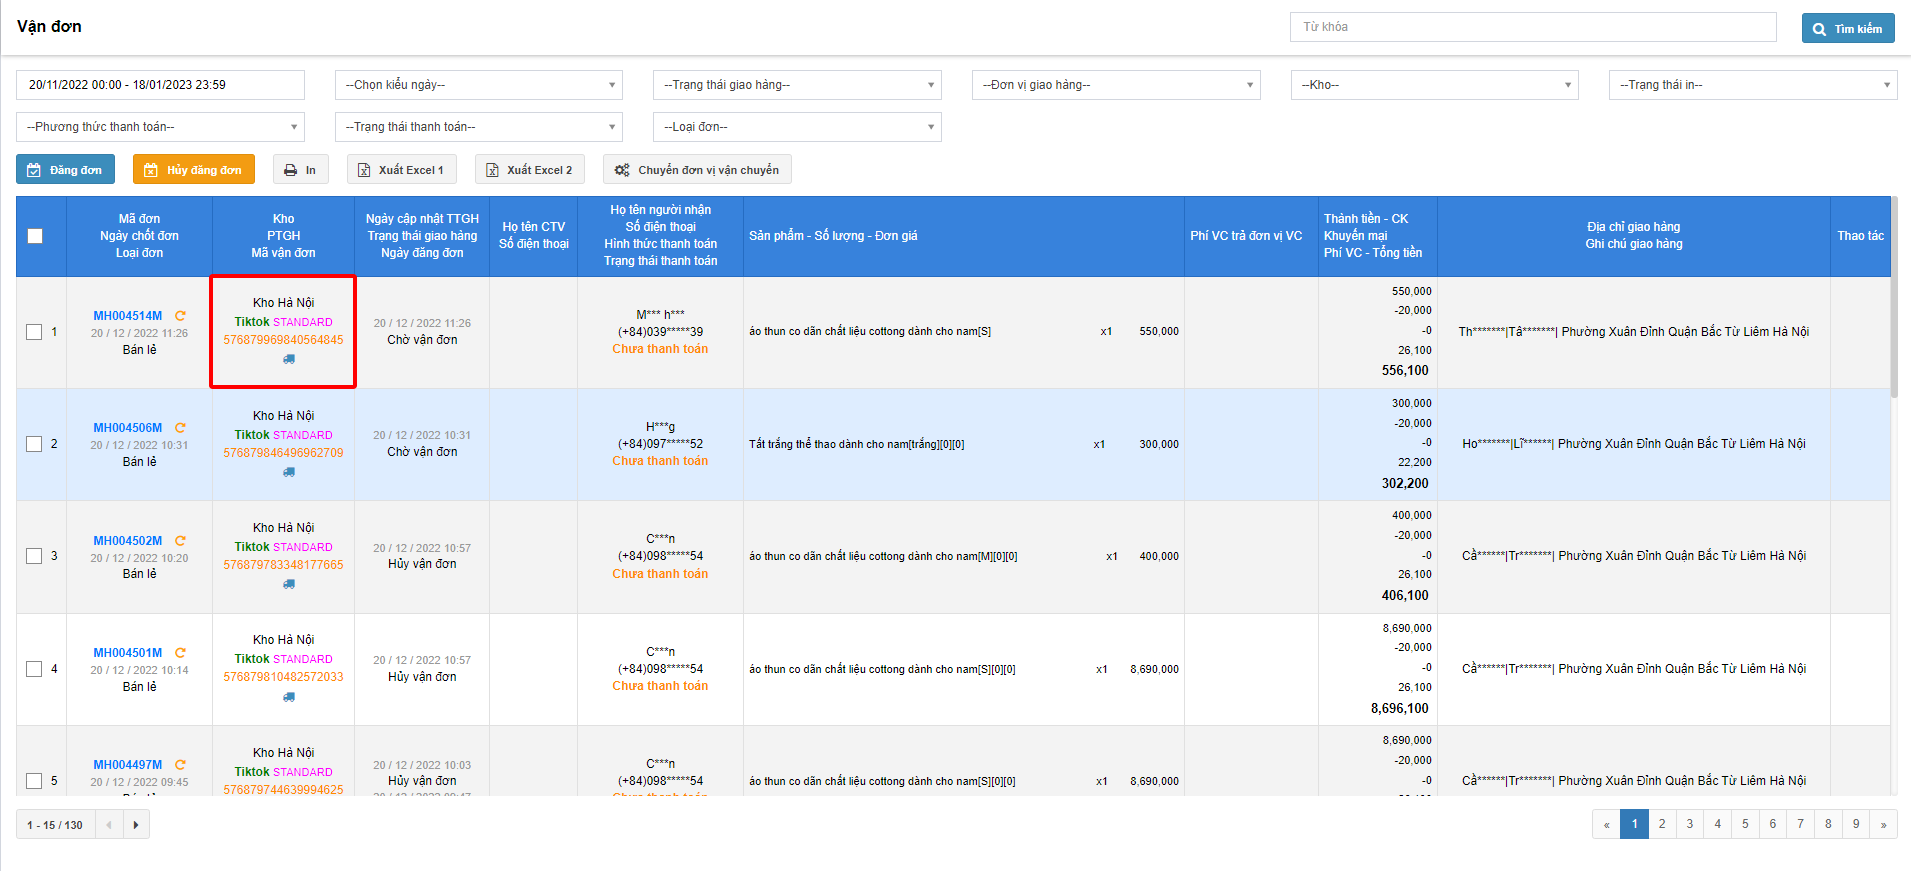Export with Xuất Excel 1 button

[x=401, y=170]
